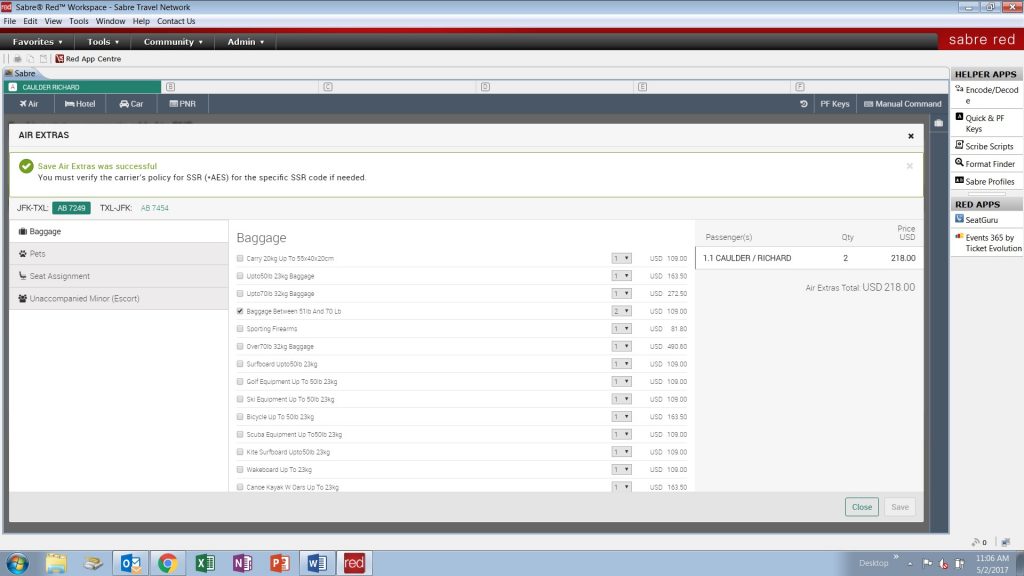Enable Golf Equipment Up To 50lb checkbox

pos(240,381)
